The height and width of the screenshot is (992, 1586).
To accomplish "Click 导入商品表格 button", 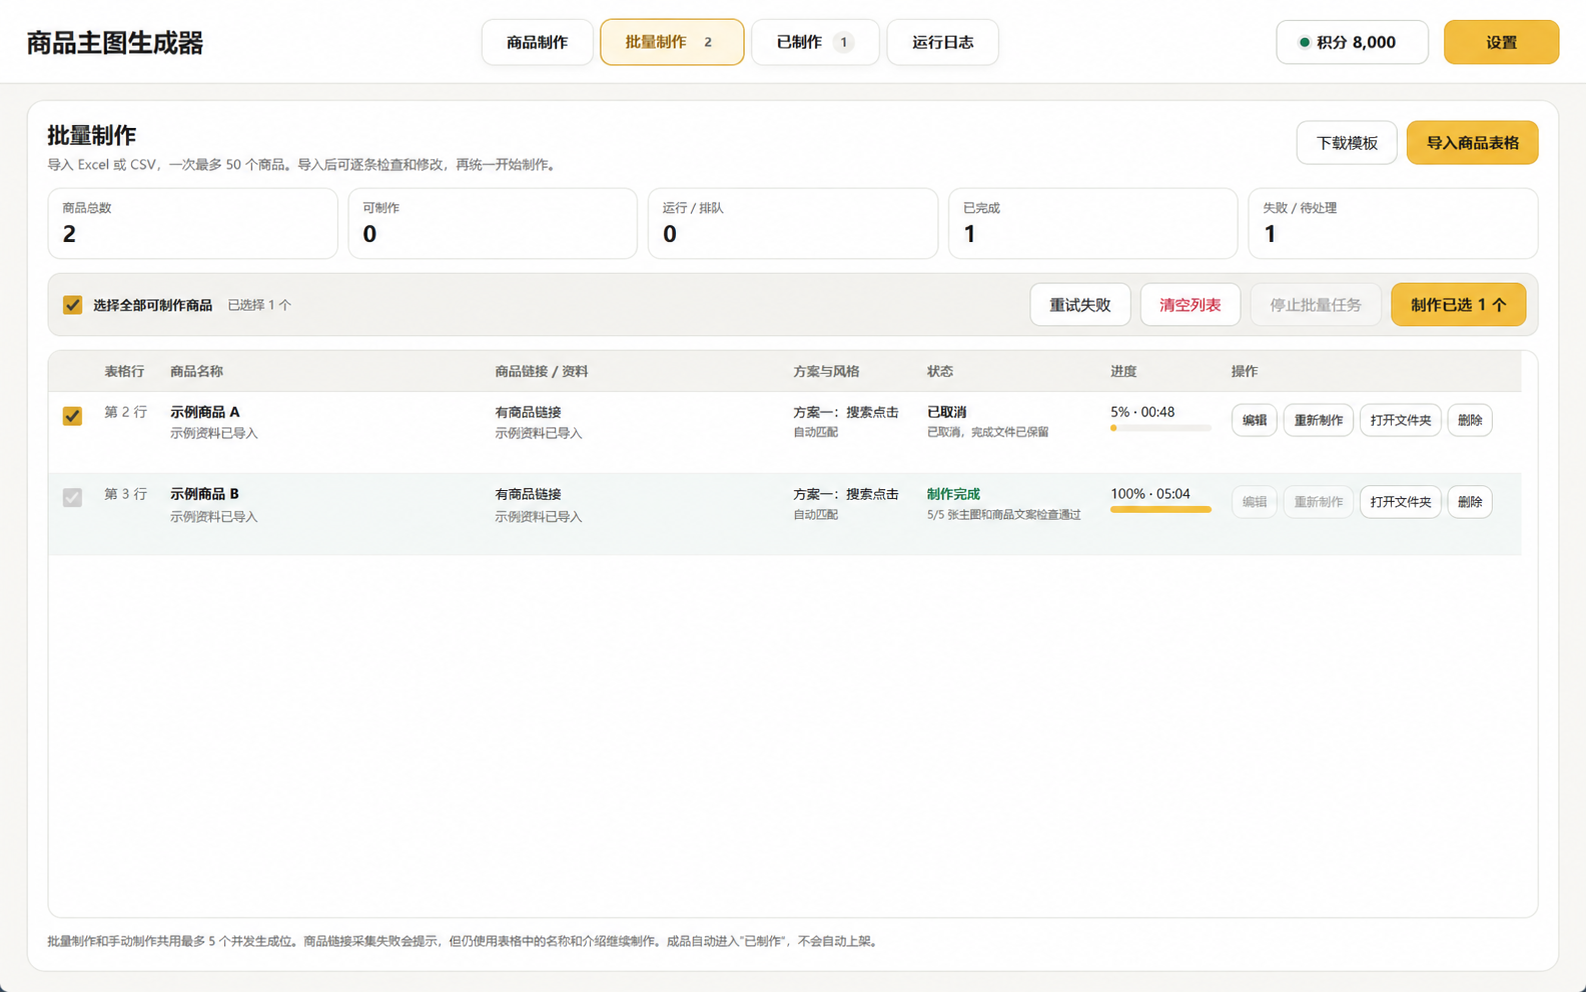I will pos(1472,143).
